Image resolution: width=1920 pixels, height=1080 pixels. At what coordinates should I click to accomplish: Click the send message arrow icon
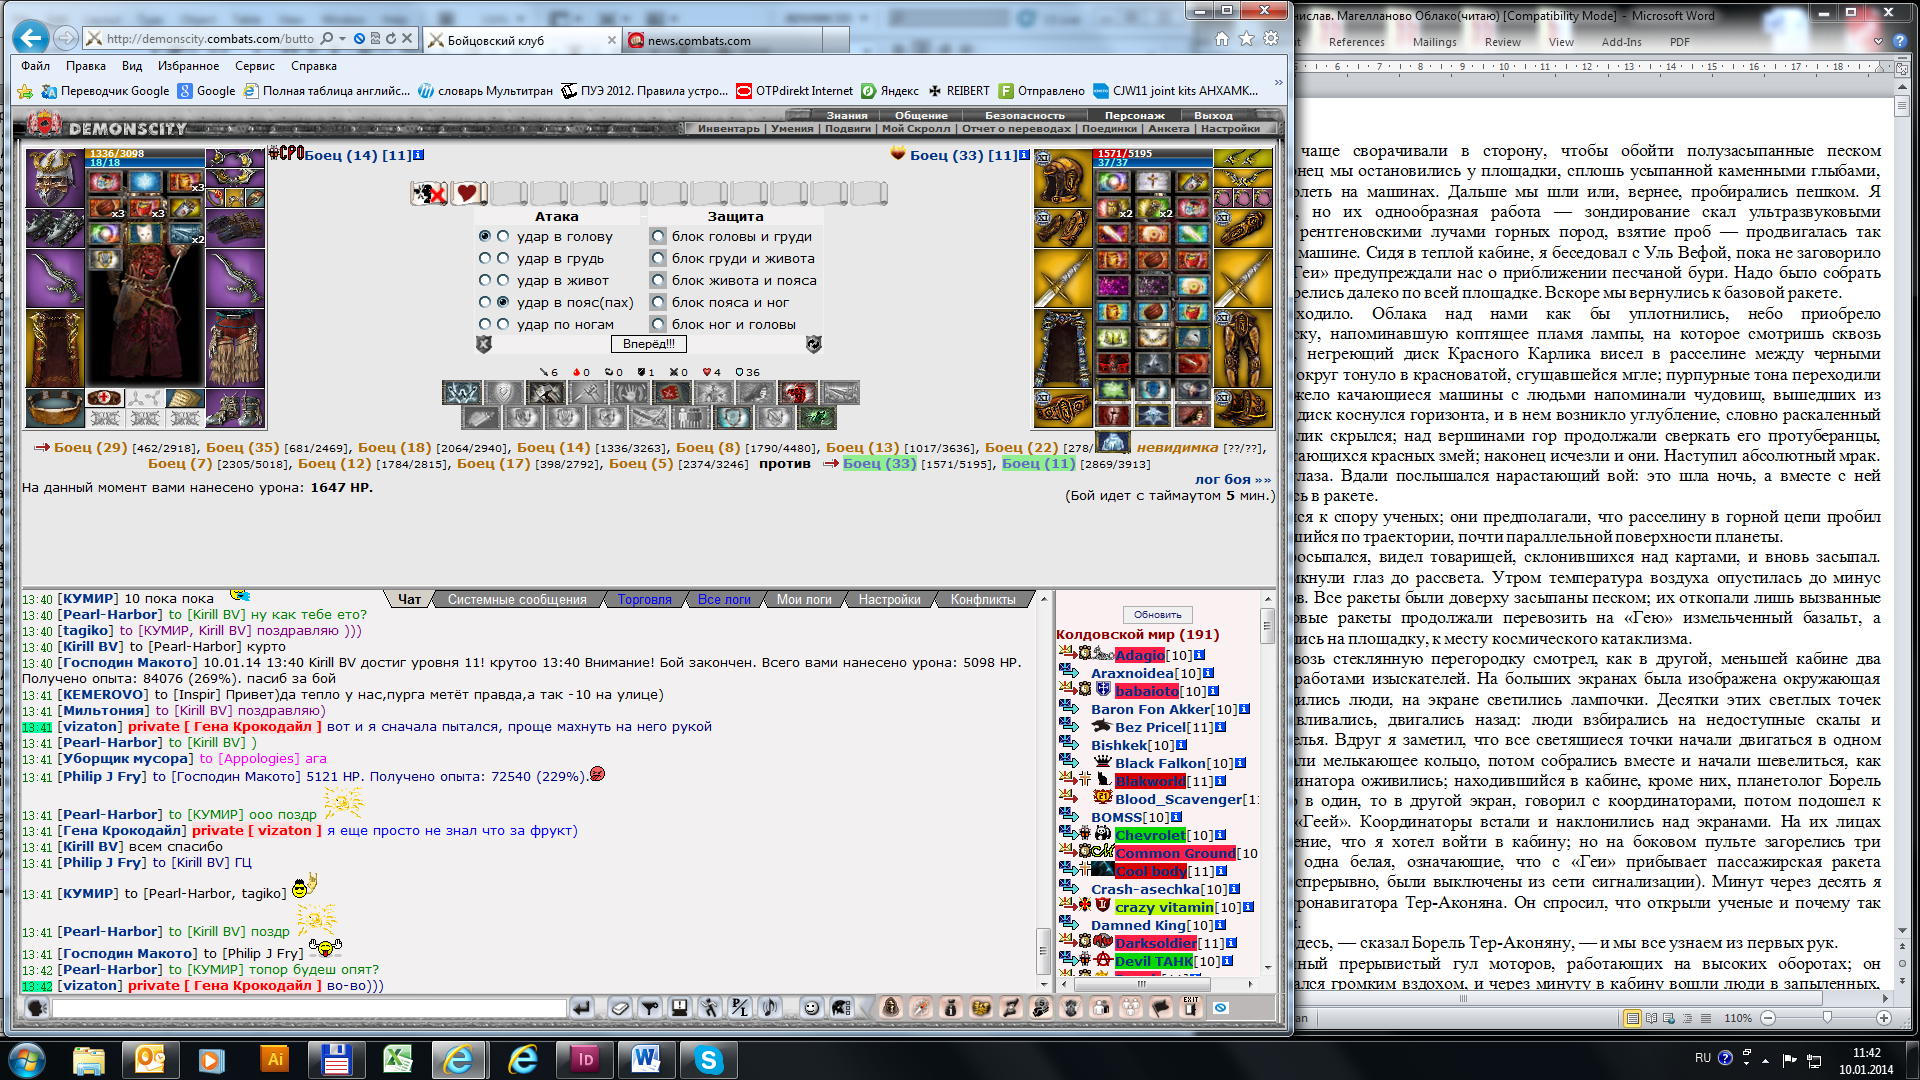pos(582,1008)
